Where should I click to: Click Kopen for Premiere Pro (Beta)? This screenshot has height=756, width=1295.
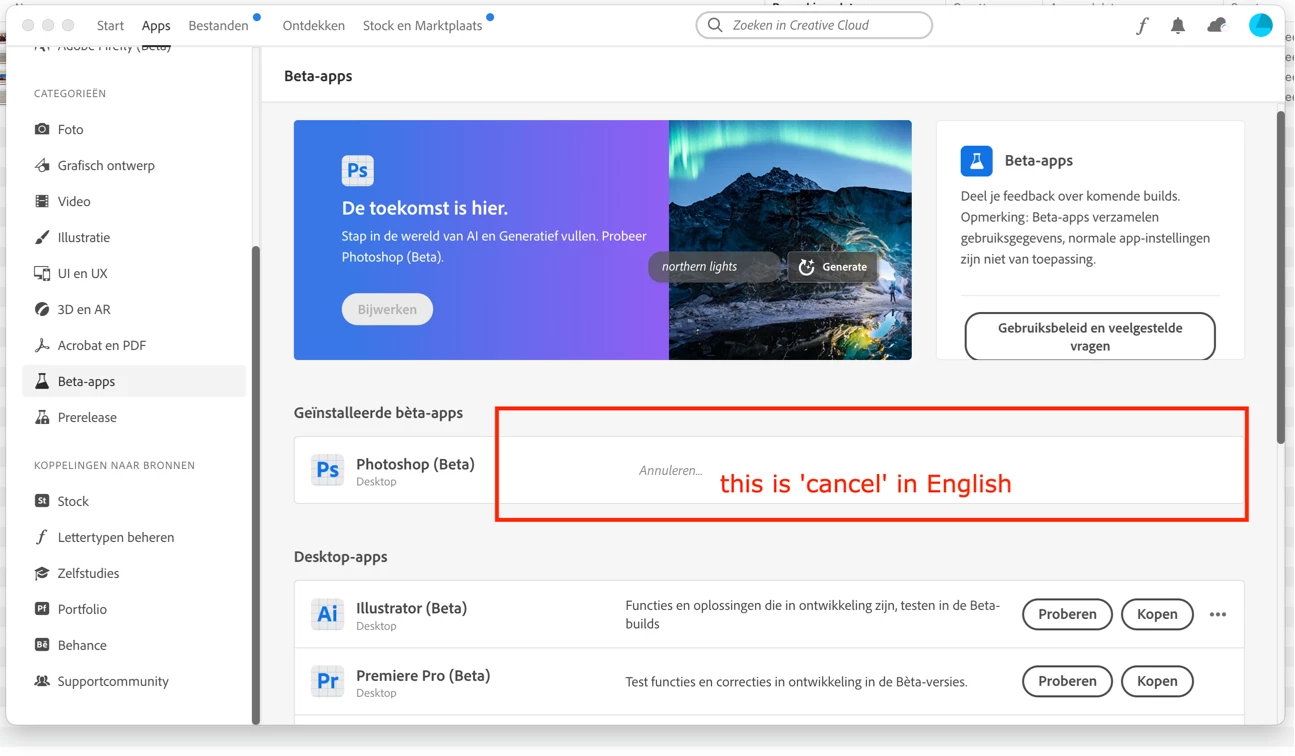point(1157,681)
